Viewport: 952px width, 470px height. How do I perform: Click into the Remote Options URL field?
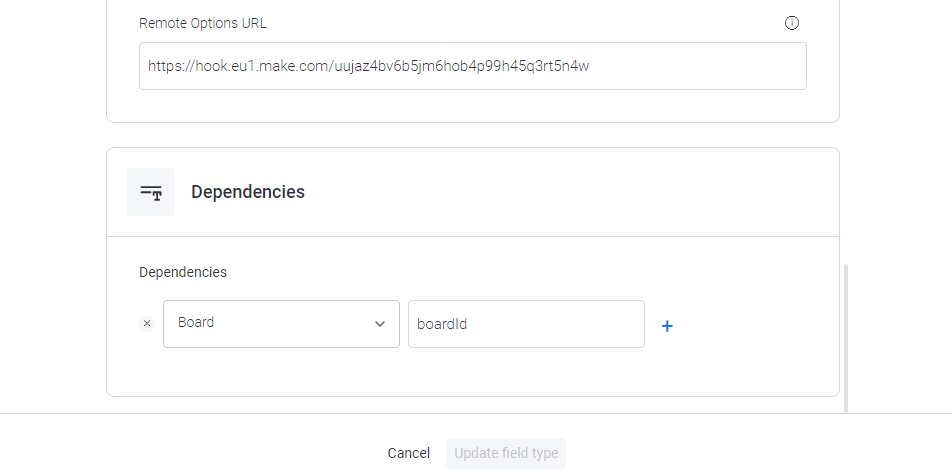click(700, 66)
